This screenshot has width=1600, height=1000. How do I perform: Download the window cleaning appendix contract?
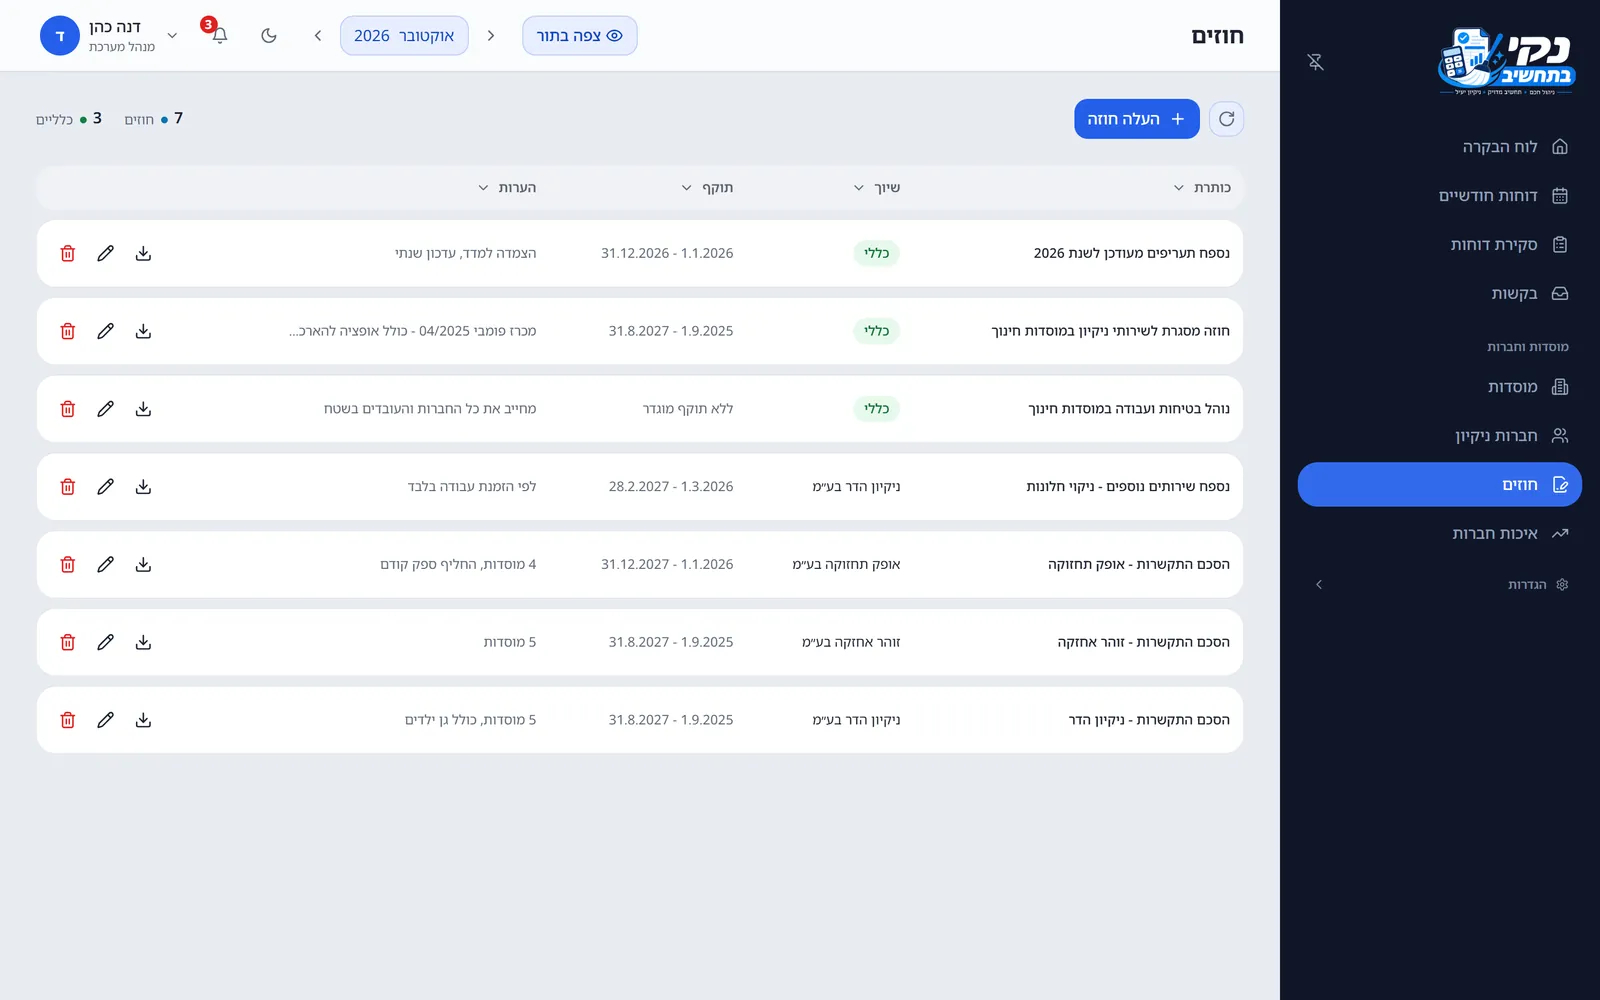click(143, 487)
